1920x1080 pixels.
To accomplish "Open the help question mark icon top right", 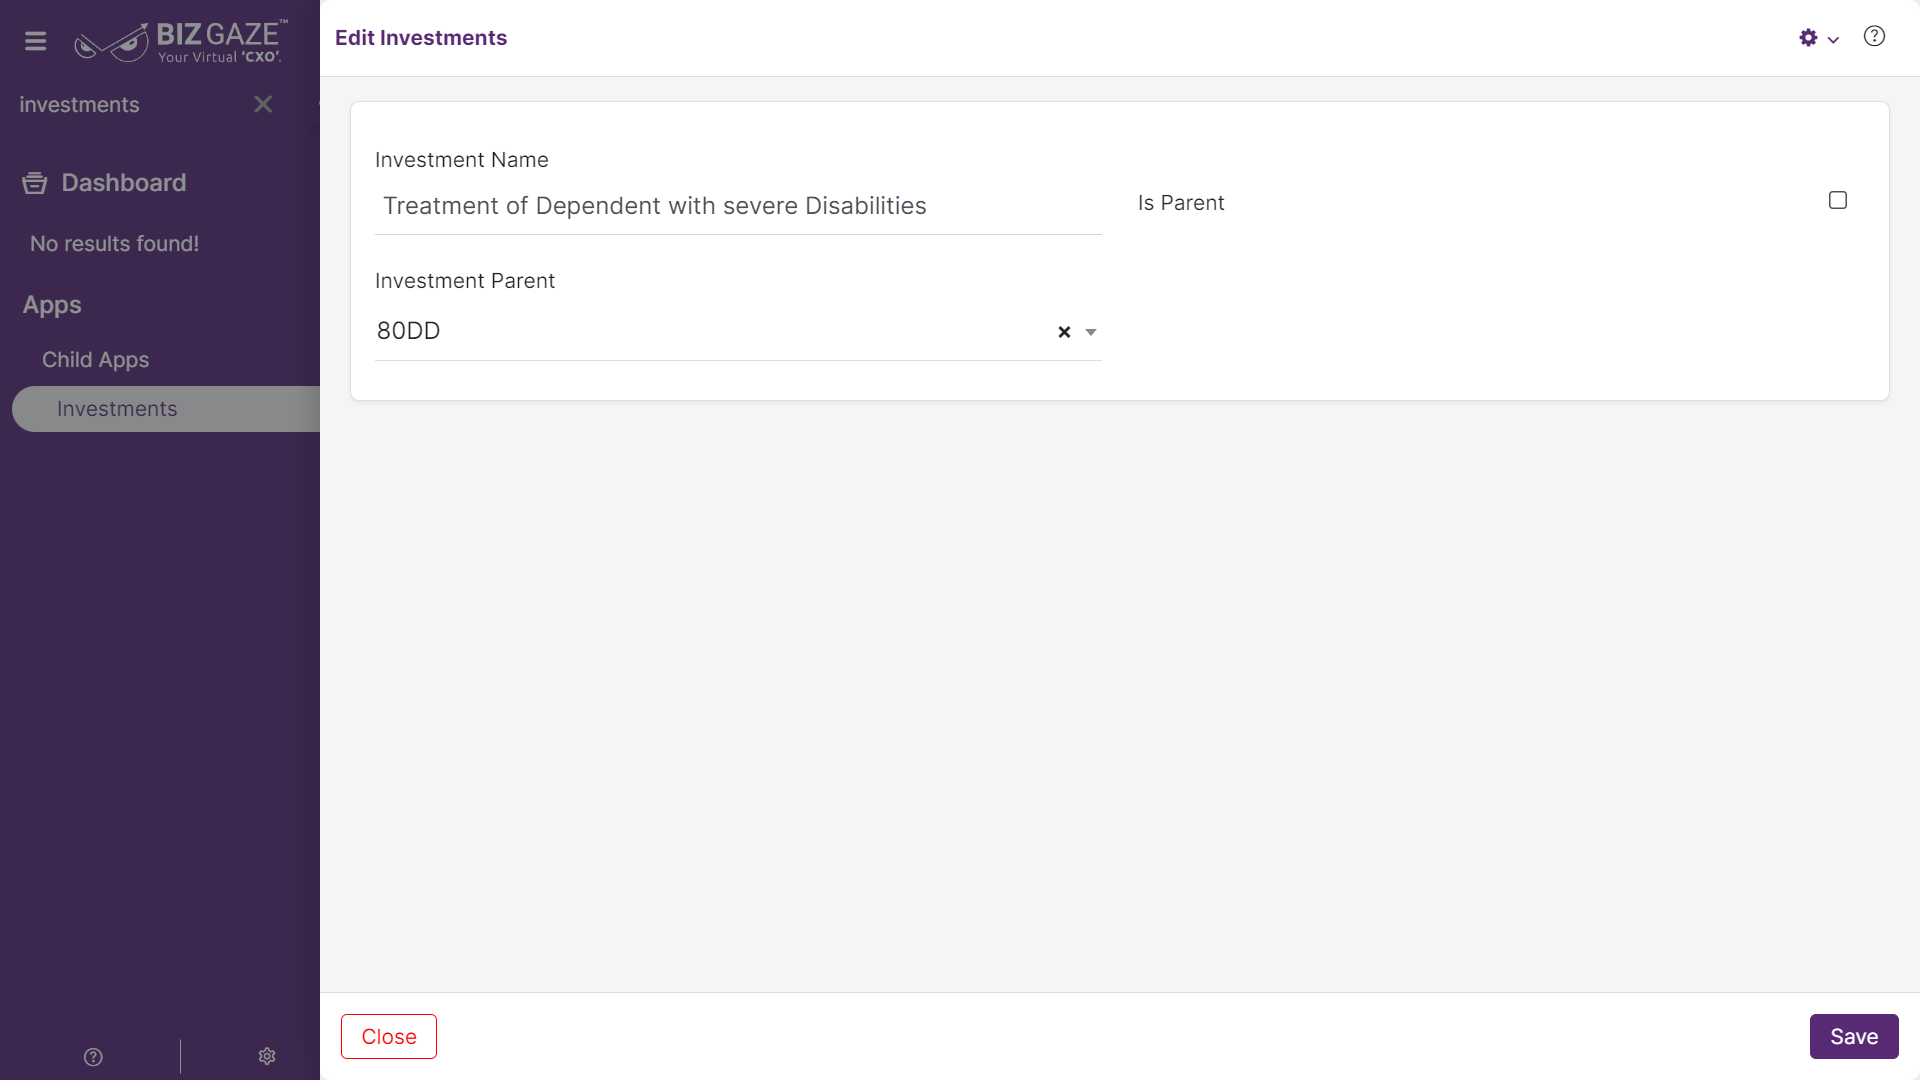I will pos(1874,37).
